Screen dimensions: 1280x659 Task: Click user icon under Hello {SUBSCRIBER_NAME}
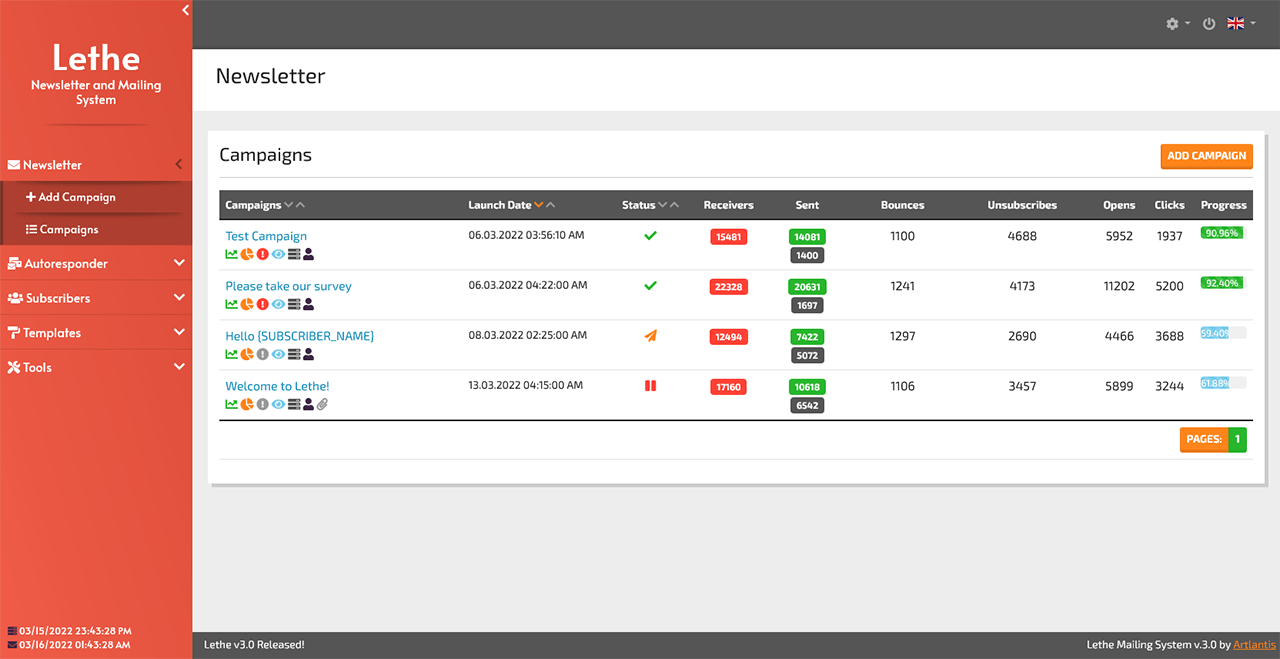(308, 354)
